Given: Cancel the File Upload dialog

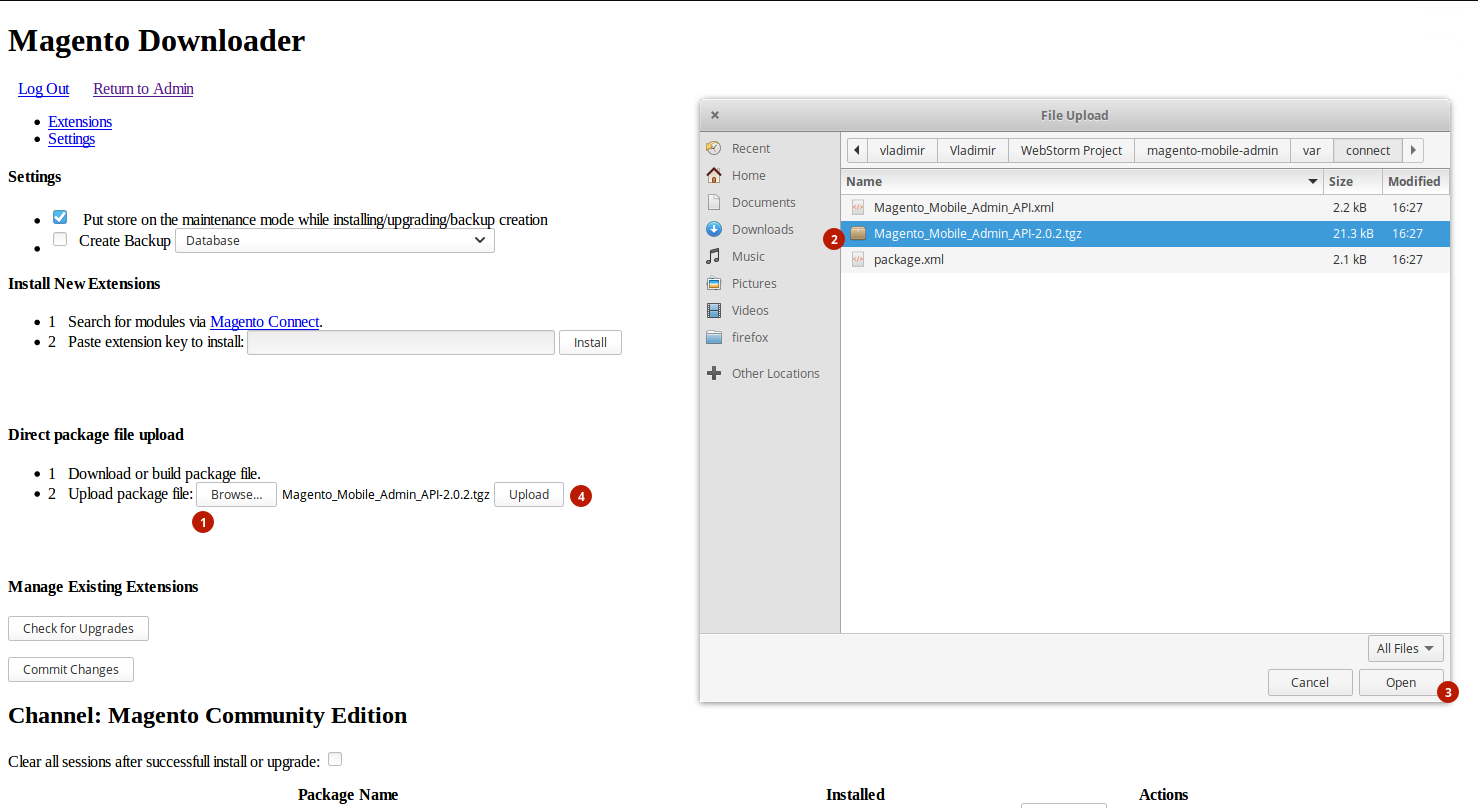Looking at the screenshot, I should click(1309, 682).
